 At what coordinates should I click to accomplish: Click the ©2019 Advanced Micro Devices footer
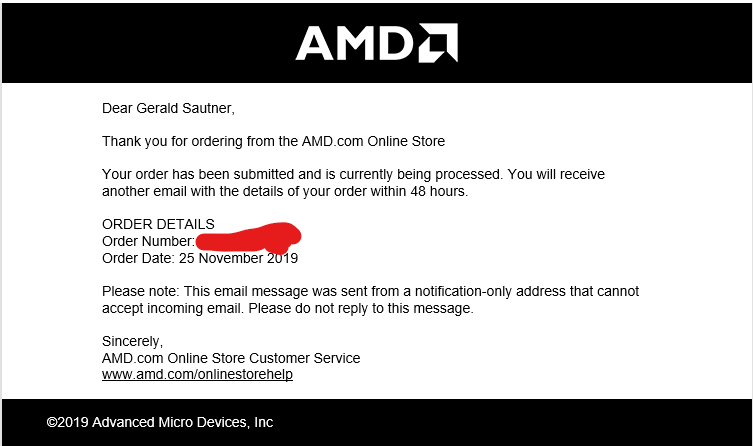160,422
